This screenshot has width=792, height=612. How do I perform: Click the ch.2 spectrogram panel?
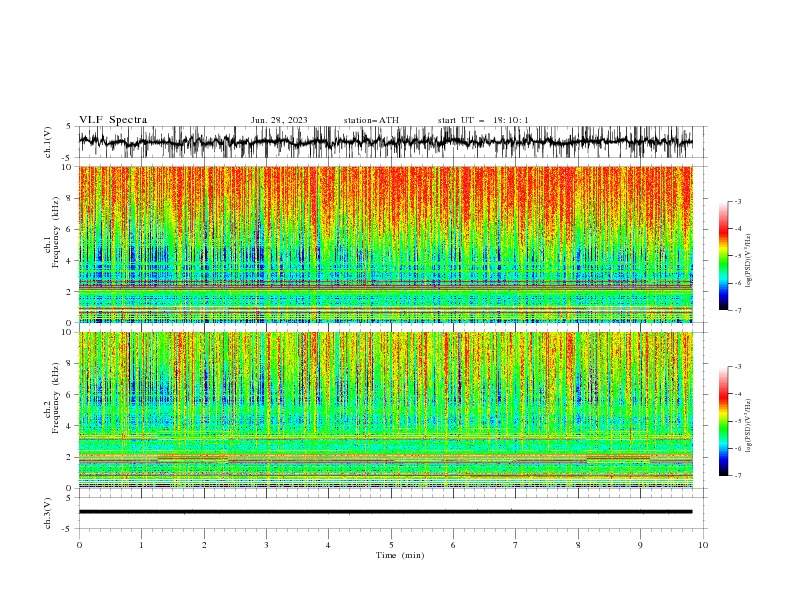(385, 410)
